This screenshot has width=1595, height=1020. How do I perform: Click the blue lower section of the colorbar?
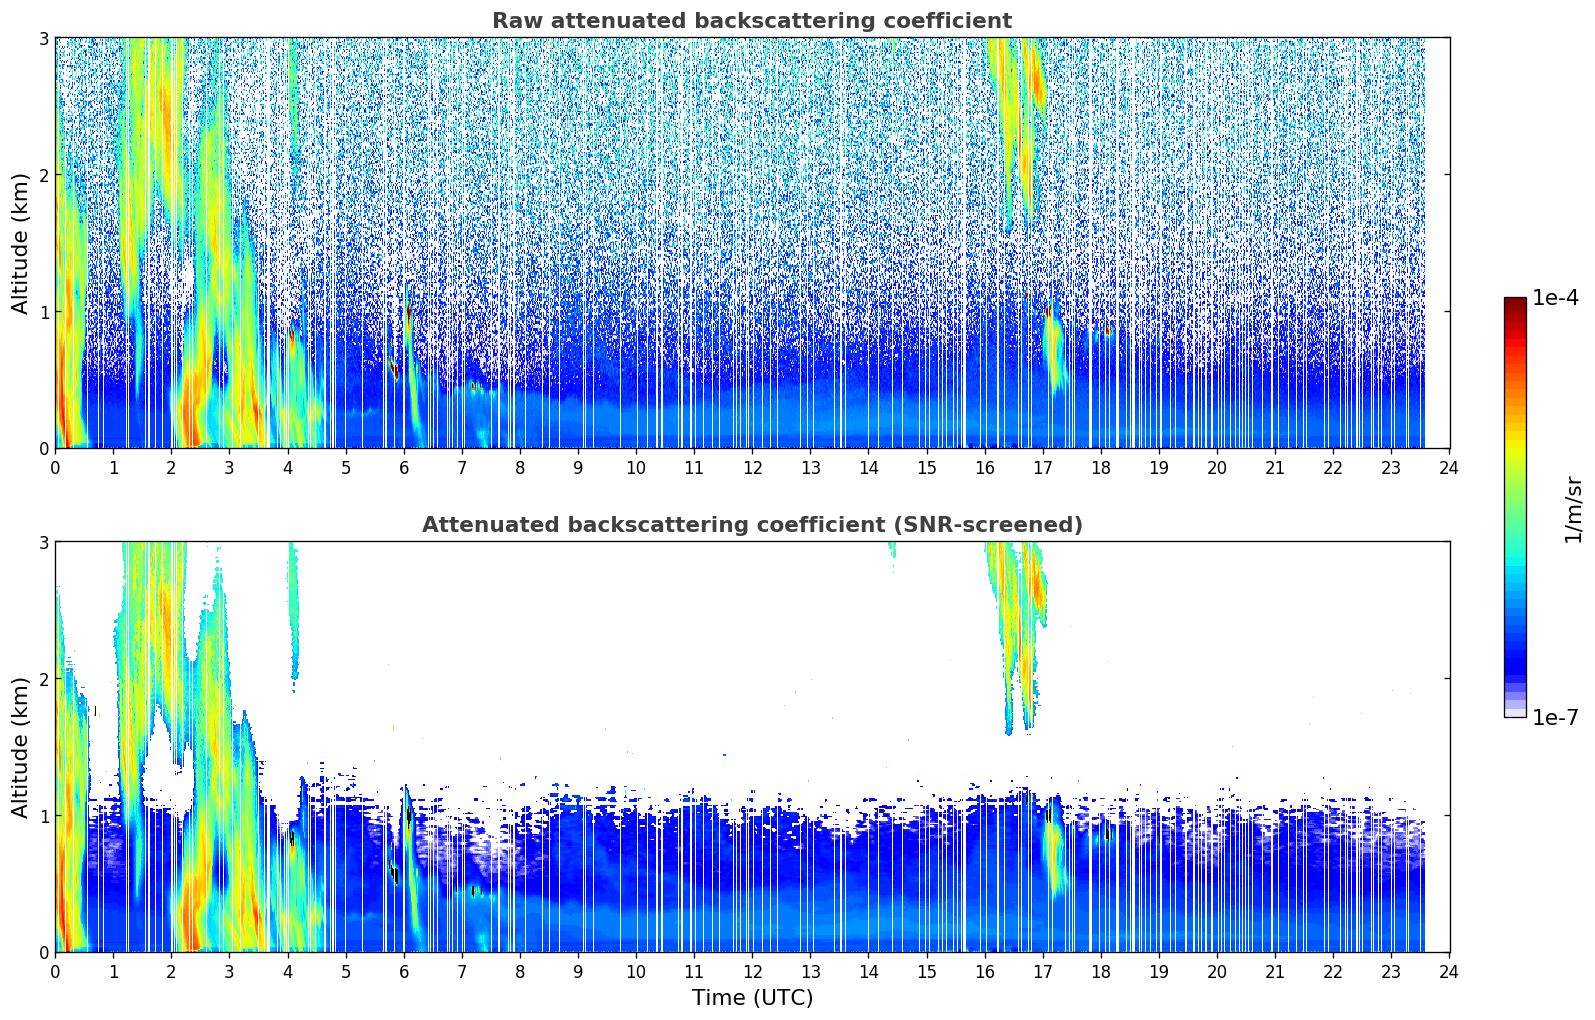click(x=1514, y=640)
